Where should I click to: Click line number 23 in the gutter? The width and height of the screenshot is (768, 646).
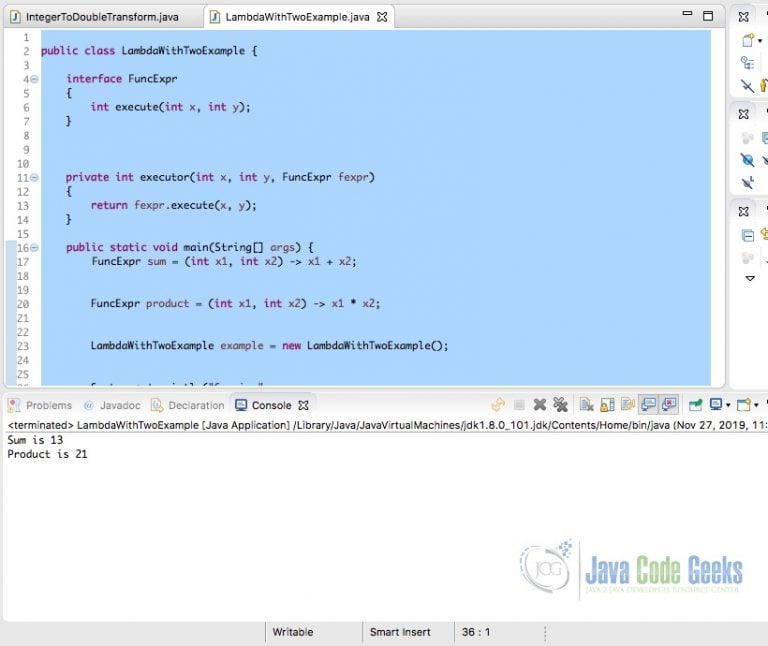[x=23, y=346]
